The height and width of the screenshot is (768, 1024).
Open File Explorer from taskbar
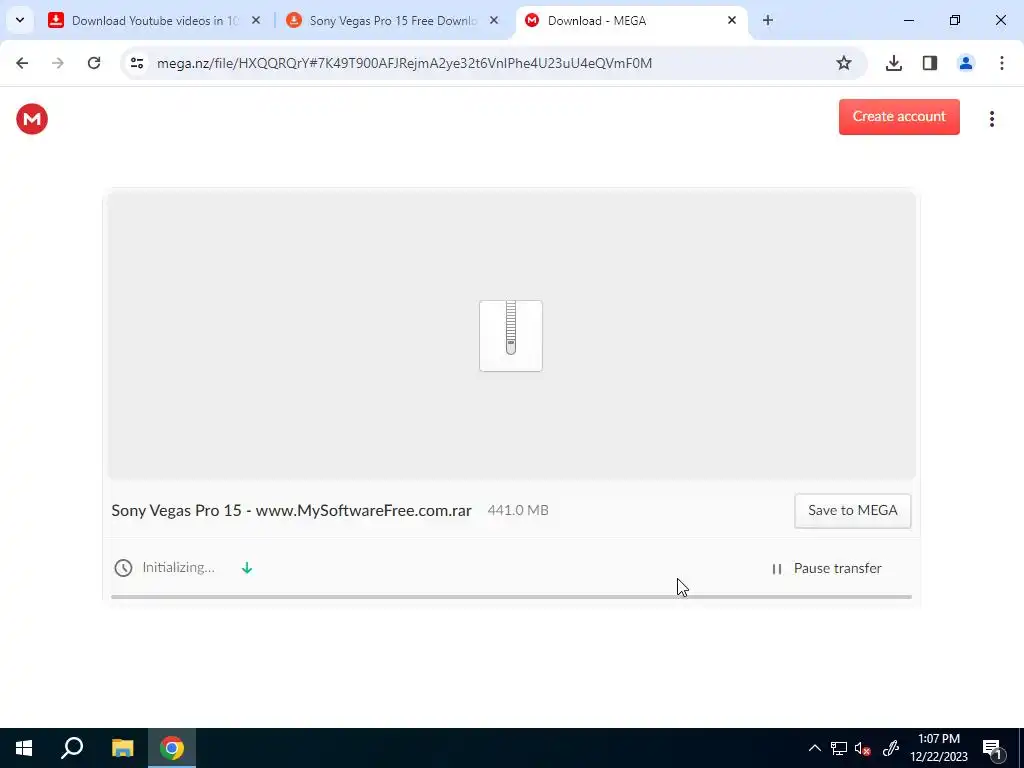click(122, 748)
